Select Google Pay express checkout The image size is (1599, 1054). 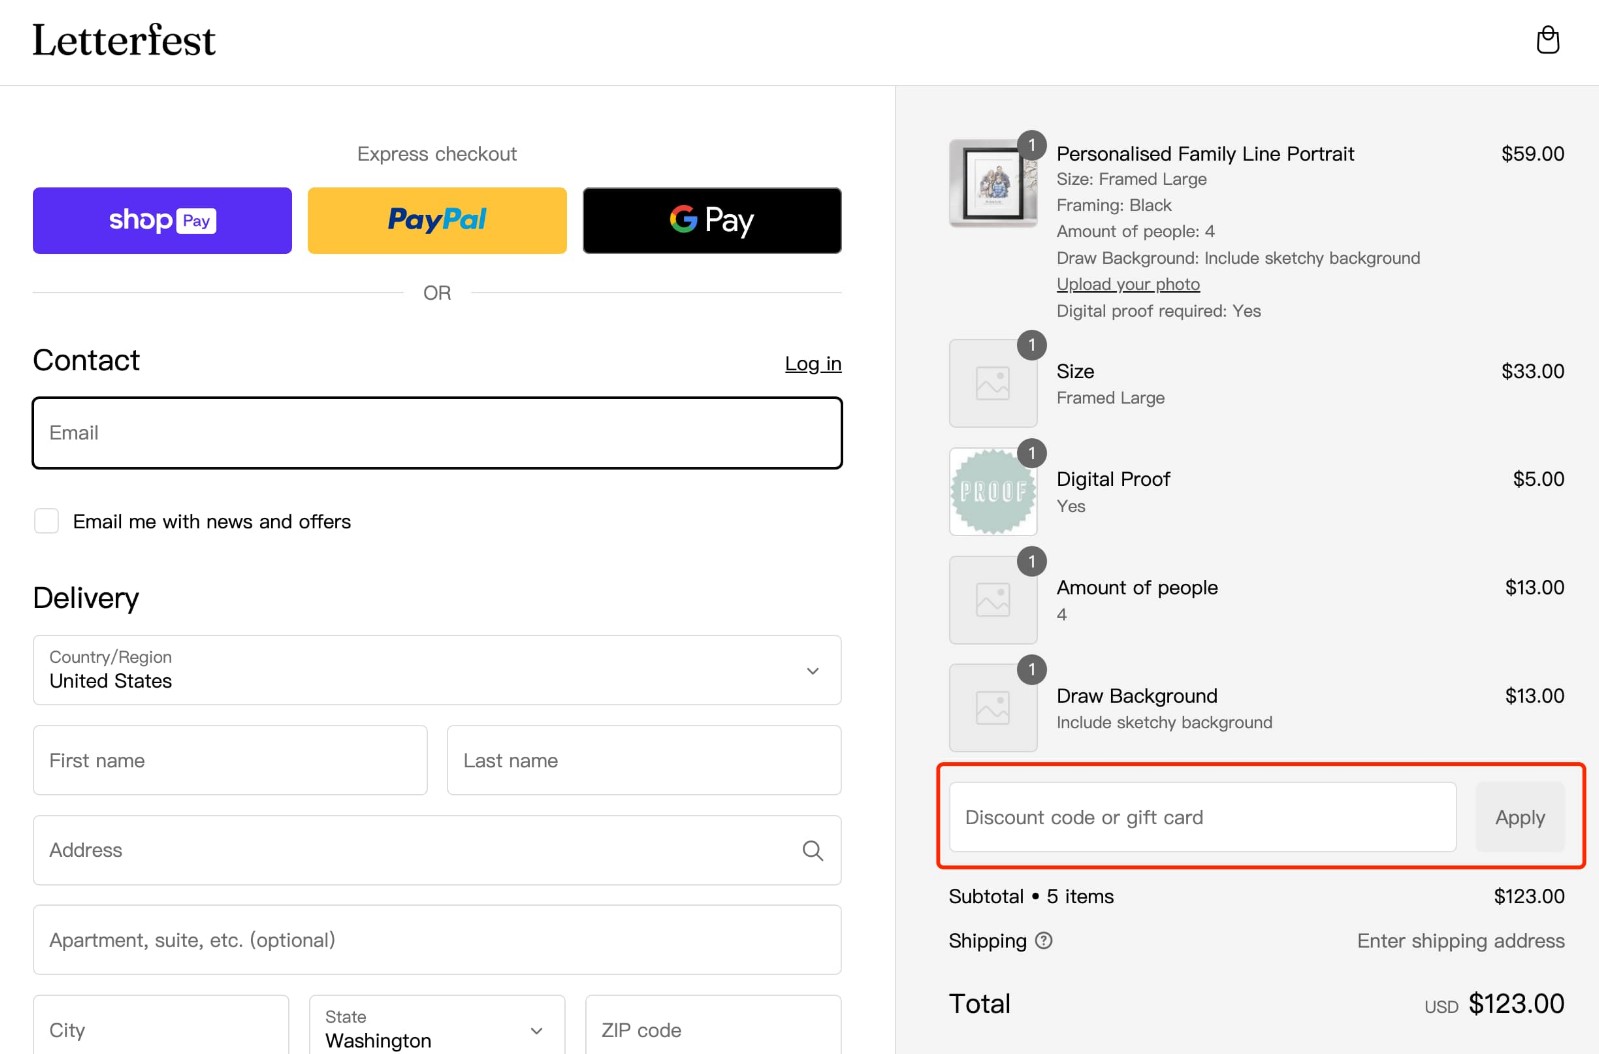712,220
